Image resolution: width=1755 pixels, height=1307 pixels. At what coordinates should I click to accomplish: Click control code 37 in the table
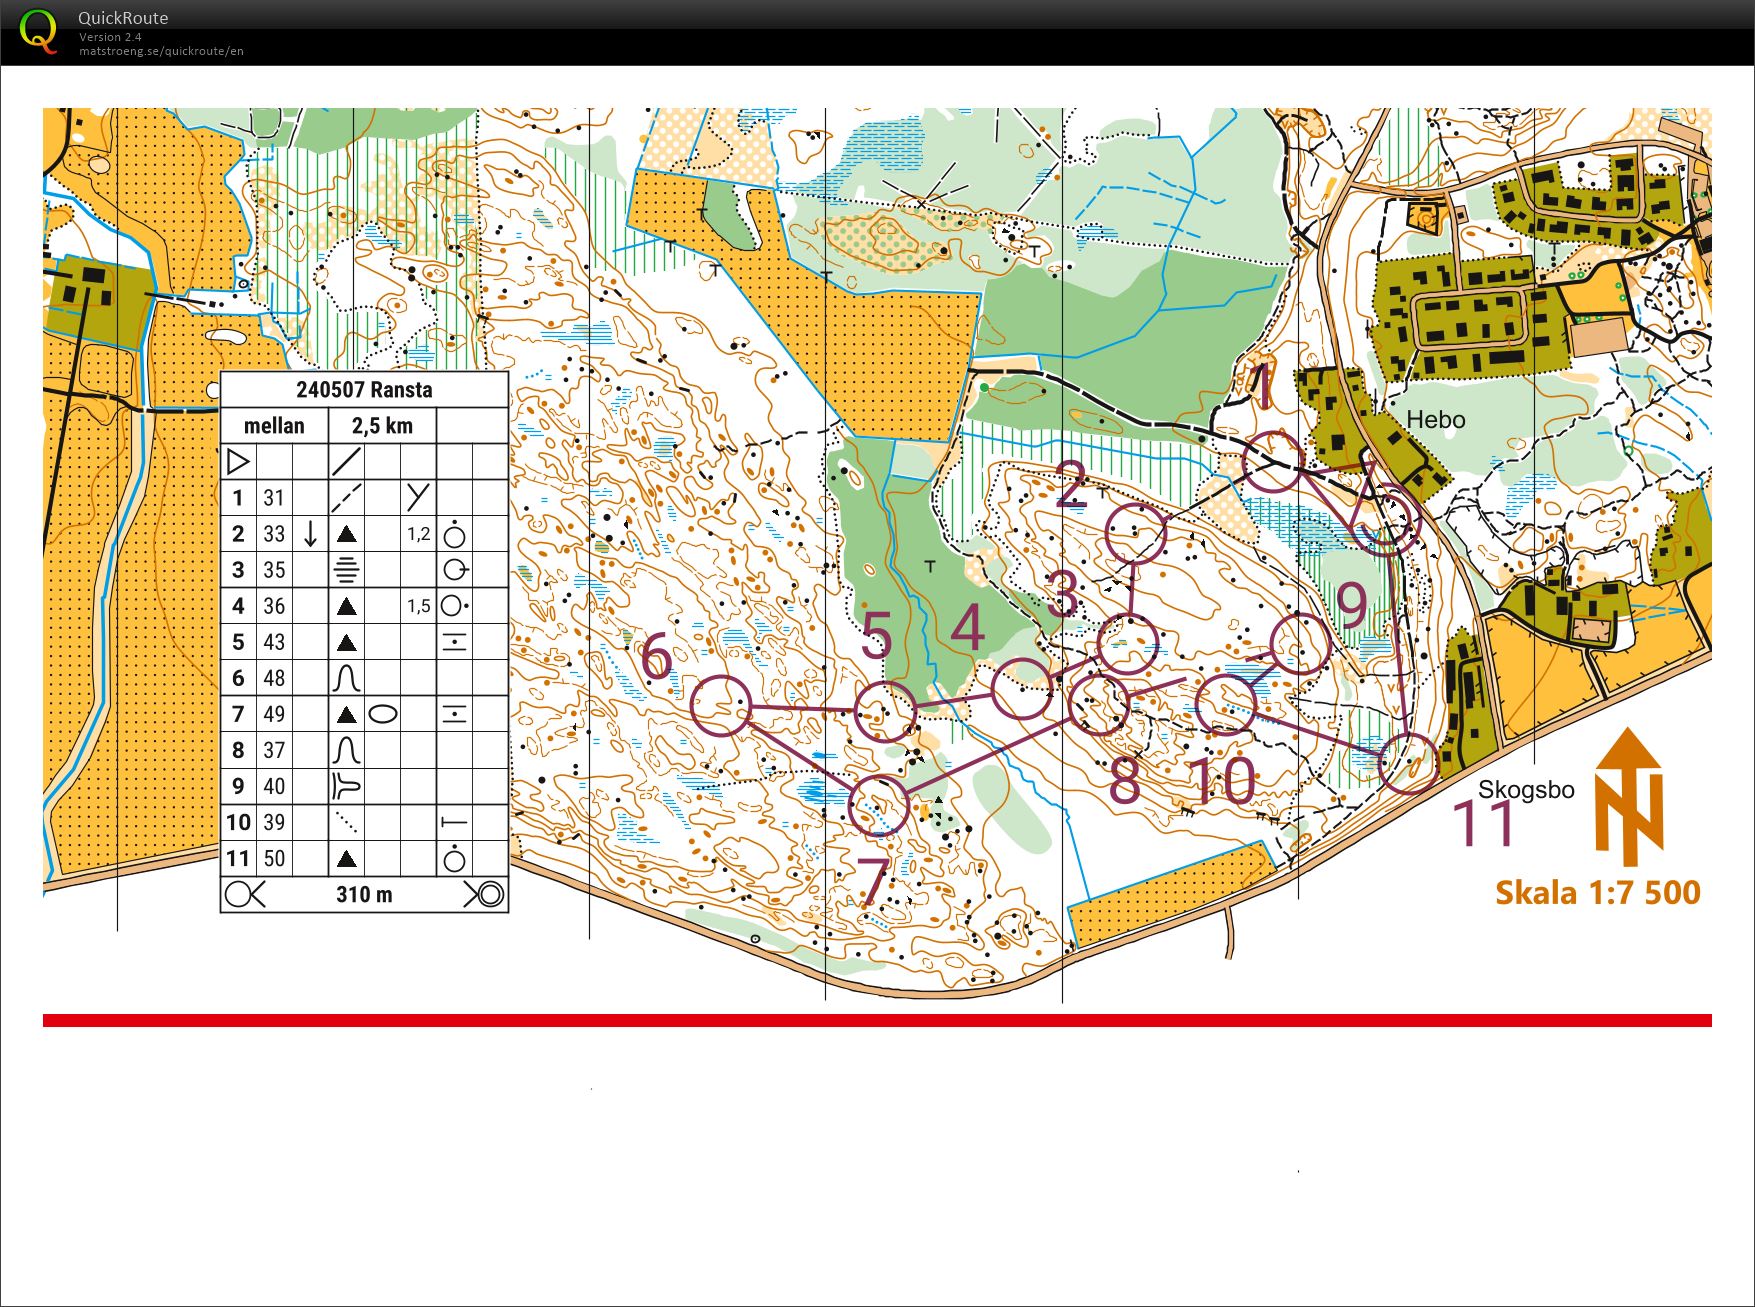(274, 750)
